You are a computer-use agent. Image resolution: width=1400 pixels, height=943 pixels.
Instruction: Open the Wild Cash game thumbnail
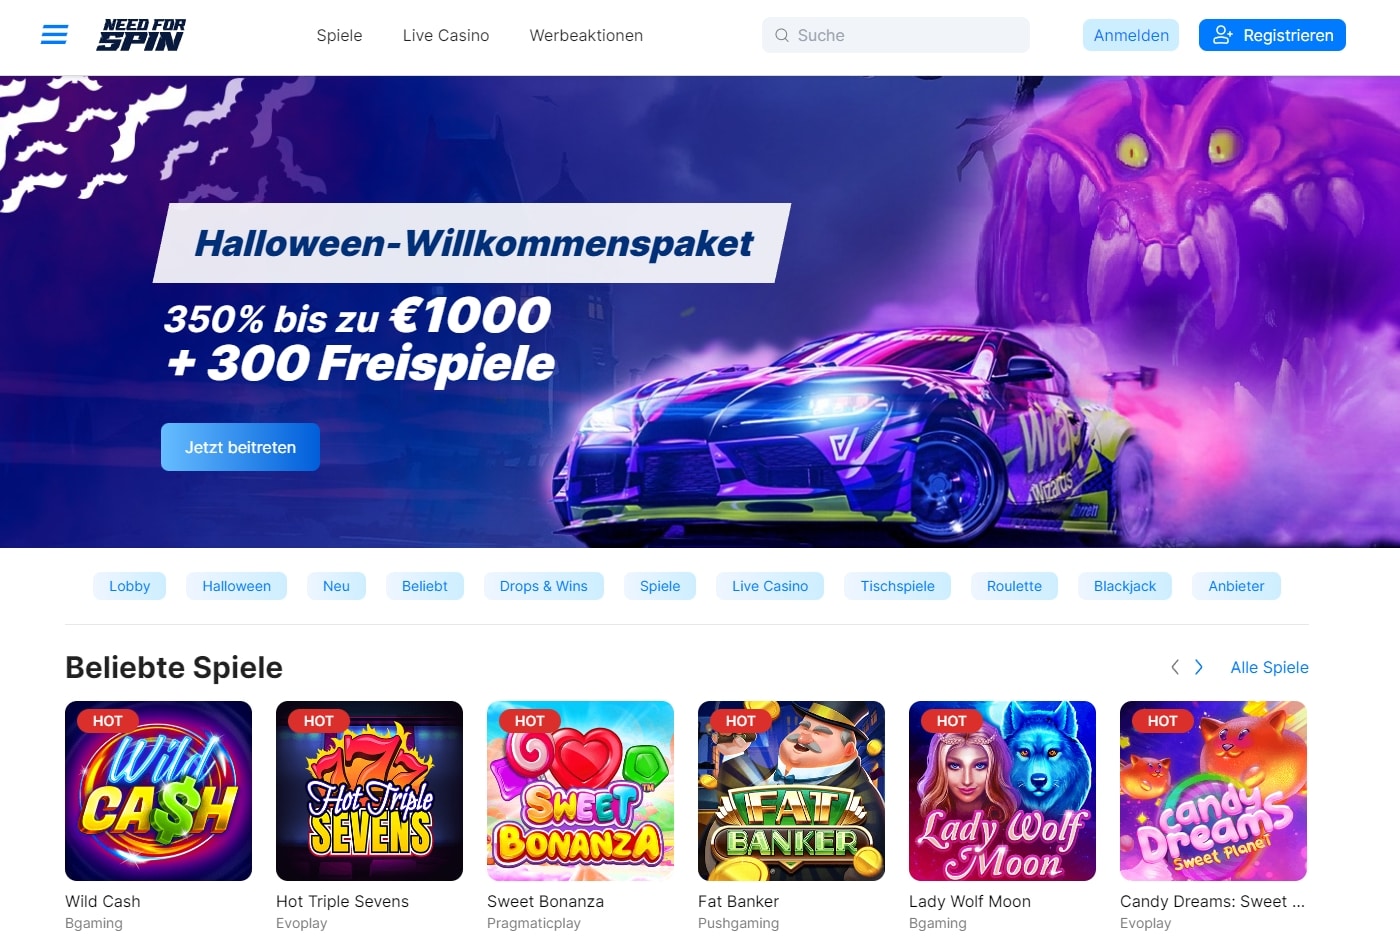point(158,791)
